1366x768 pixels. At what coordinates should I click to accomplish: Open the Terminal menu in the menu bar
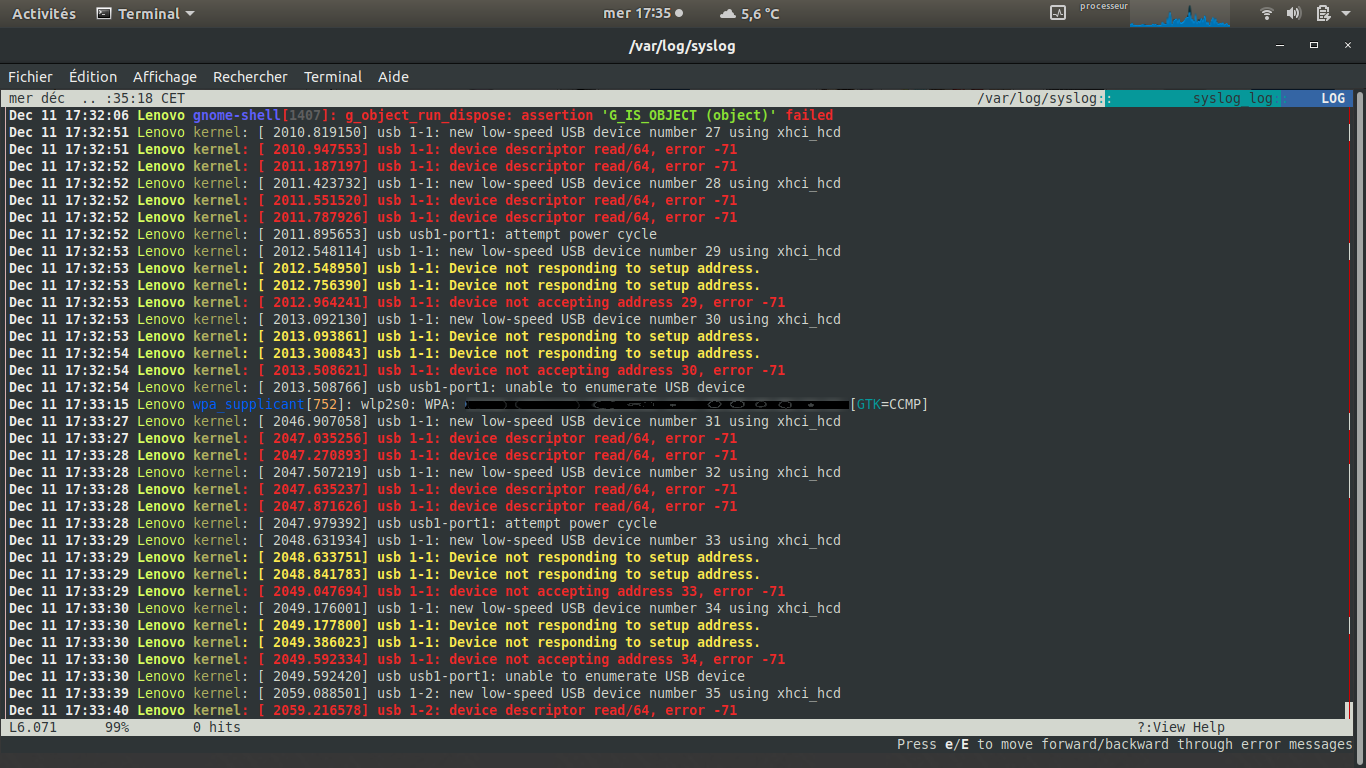click(333, 77)
